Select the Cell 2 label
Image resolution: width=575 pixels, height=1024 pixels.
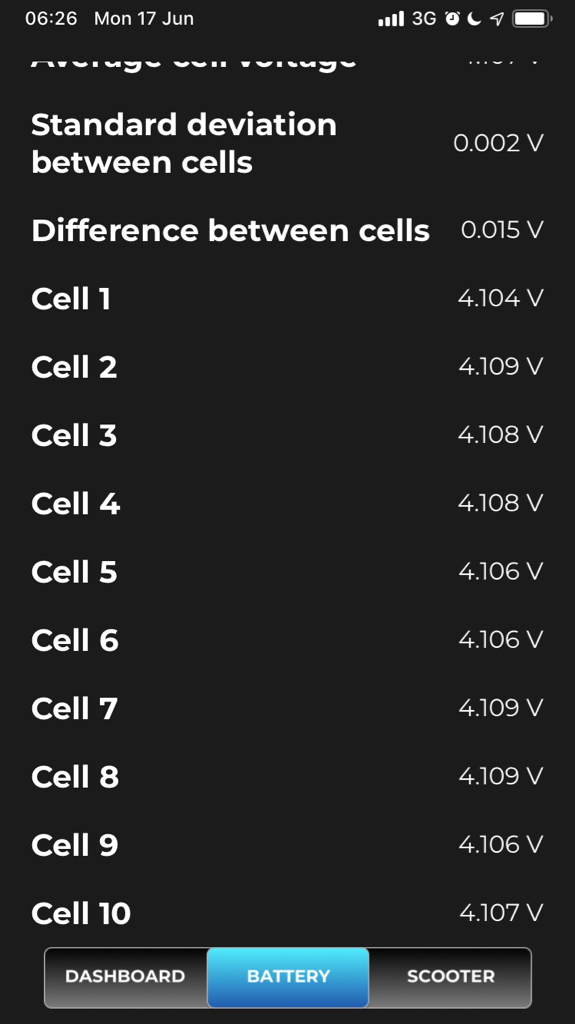pyautogui.click(x=74, y=367)
